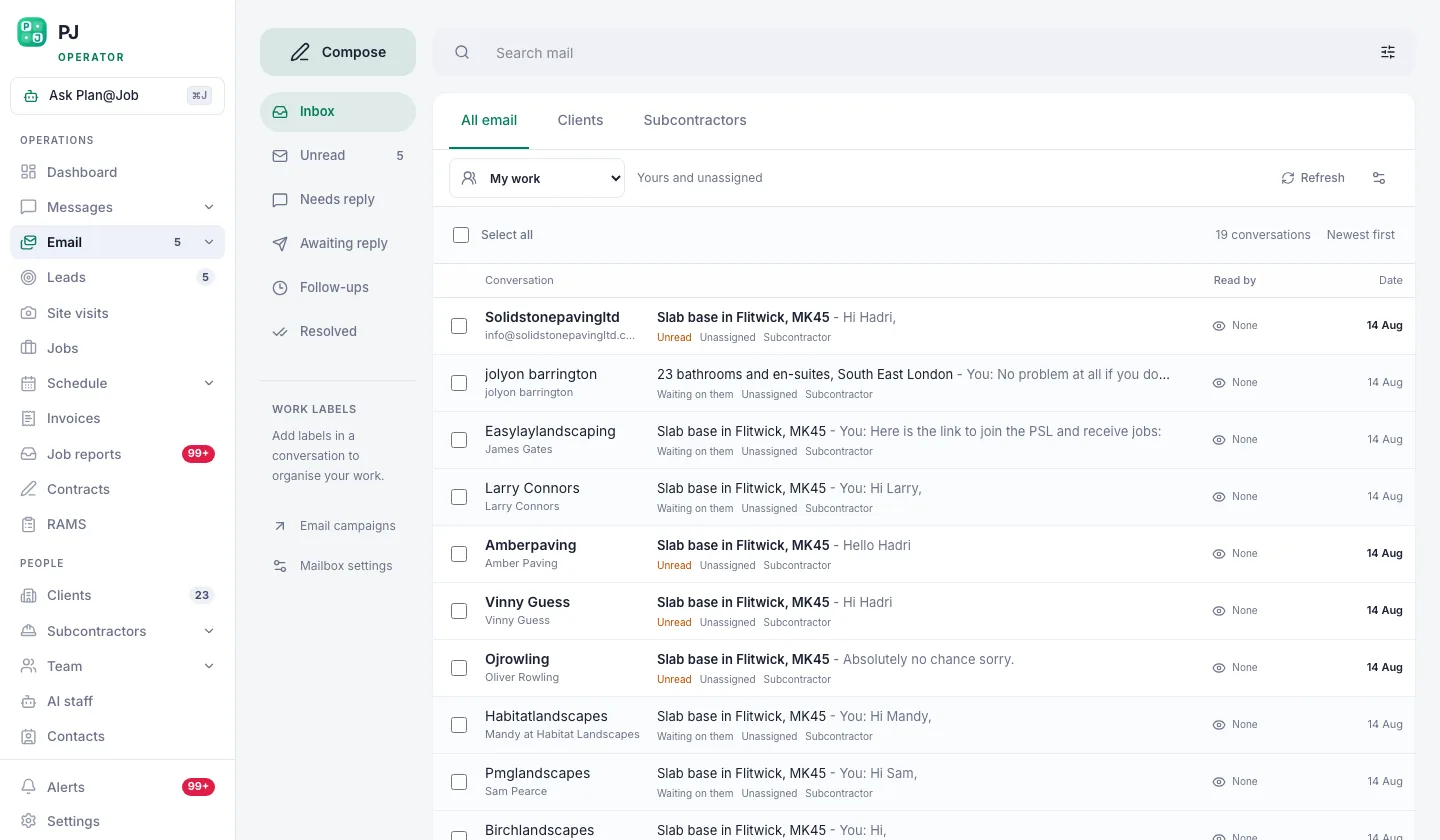The width and height of the screenshot is (1440, 840).
Task: Click the Contracts pen icon
Action: [28, 489]
